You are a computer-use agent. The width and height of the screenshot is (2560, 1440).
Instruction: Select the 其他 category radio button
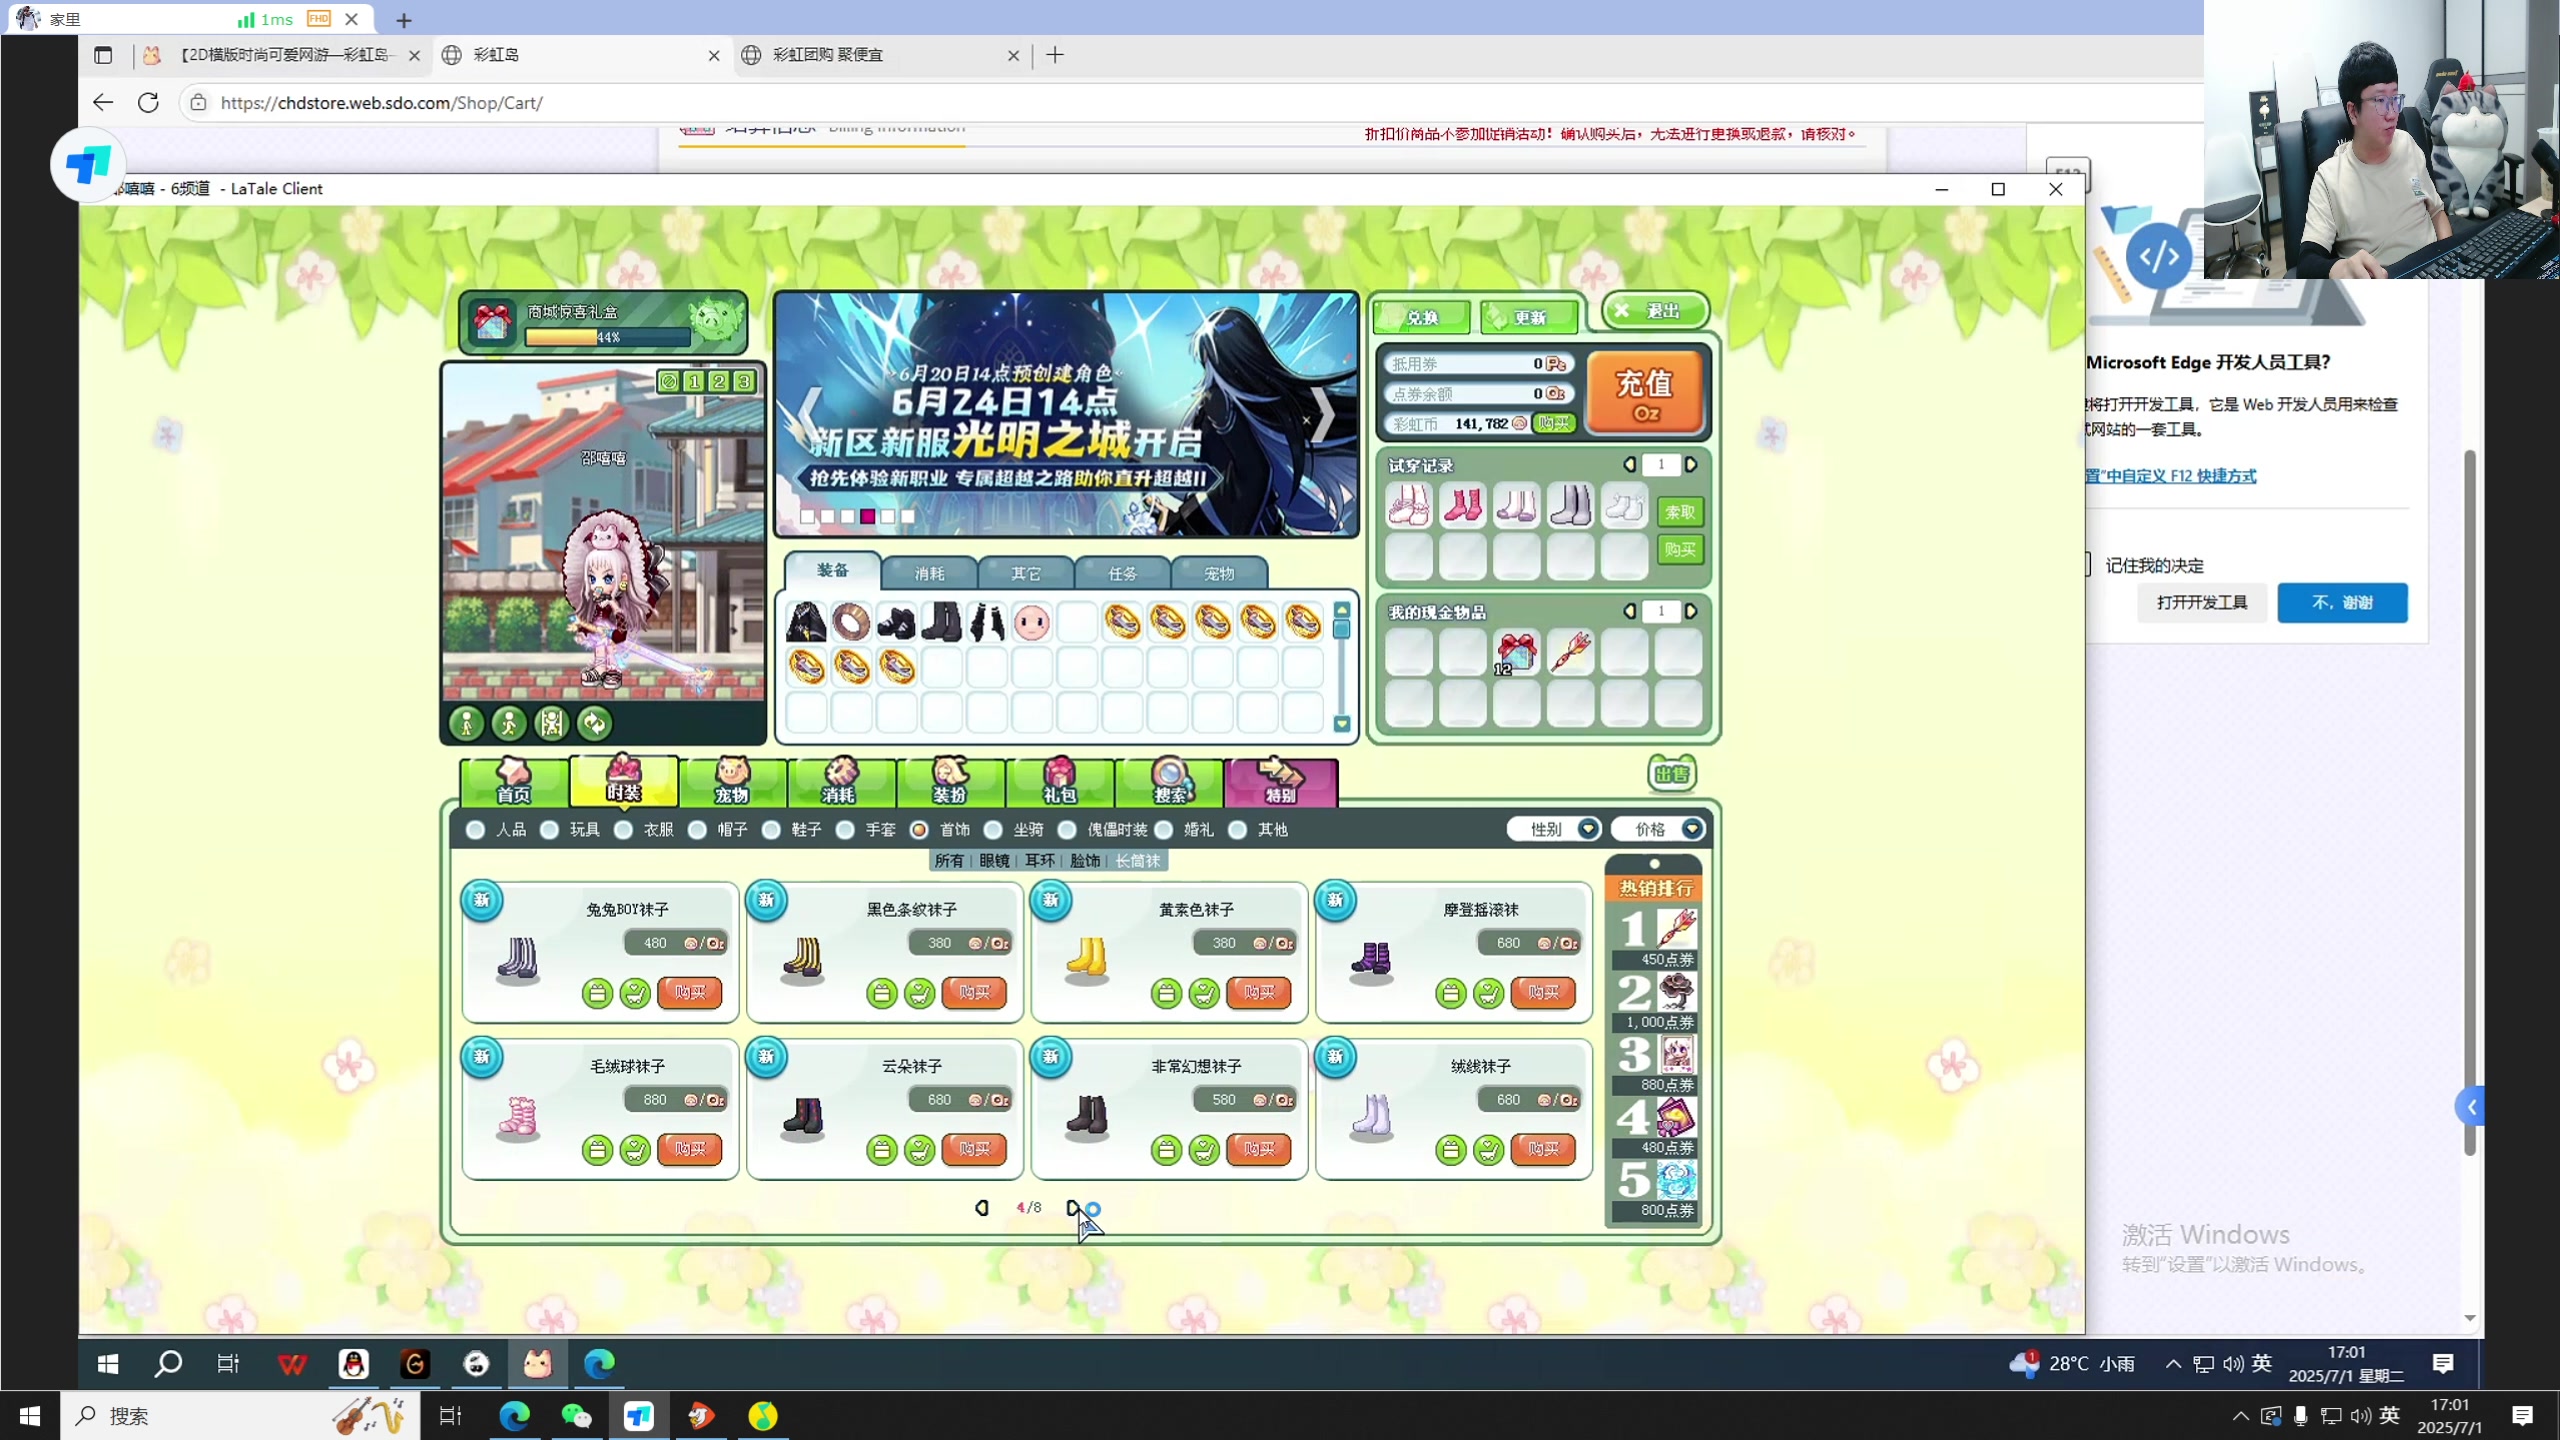(x=1238, y=829)
